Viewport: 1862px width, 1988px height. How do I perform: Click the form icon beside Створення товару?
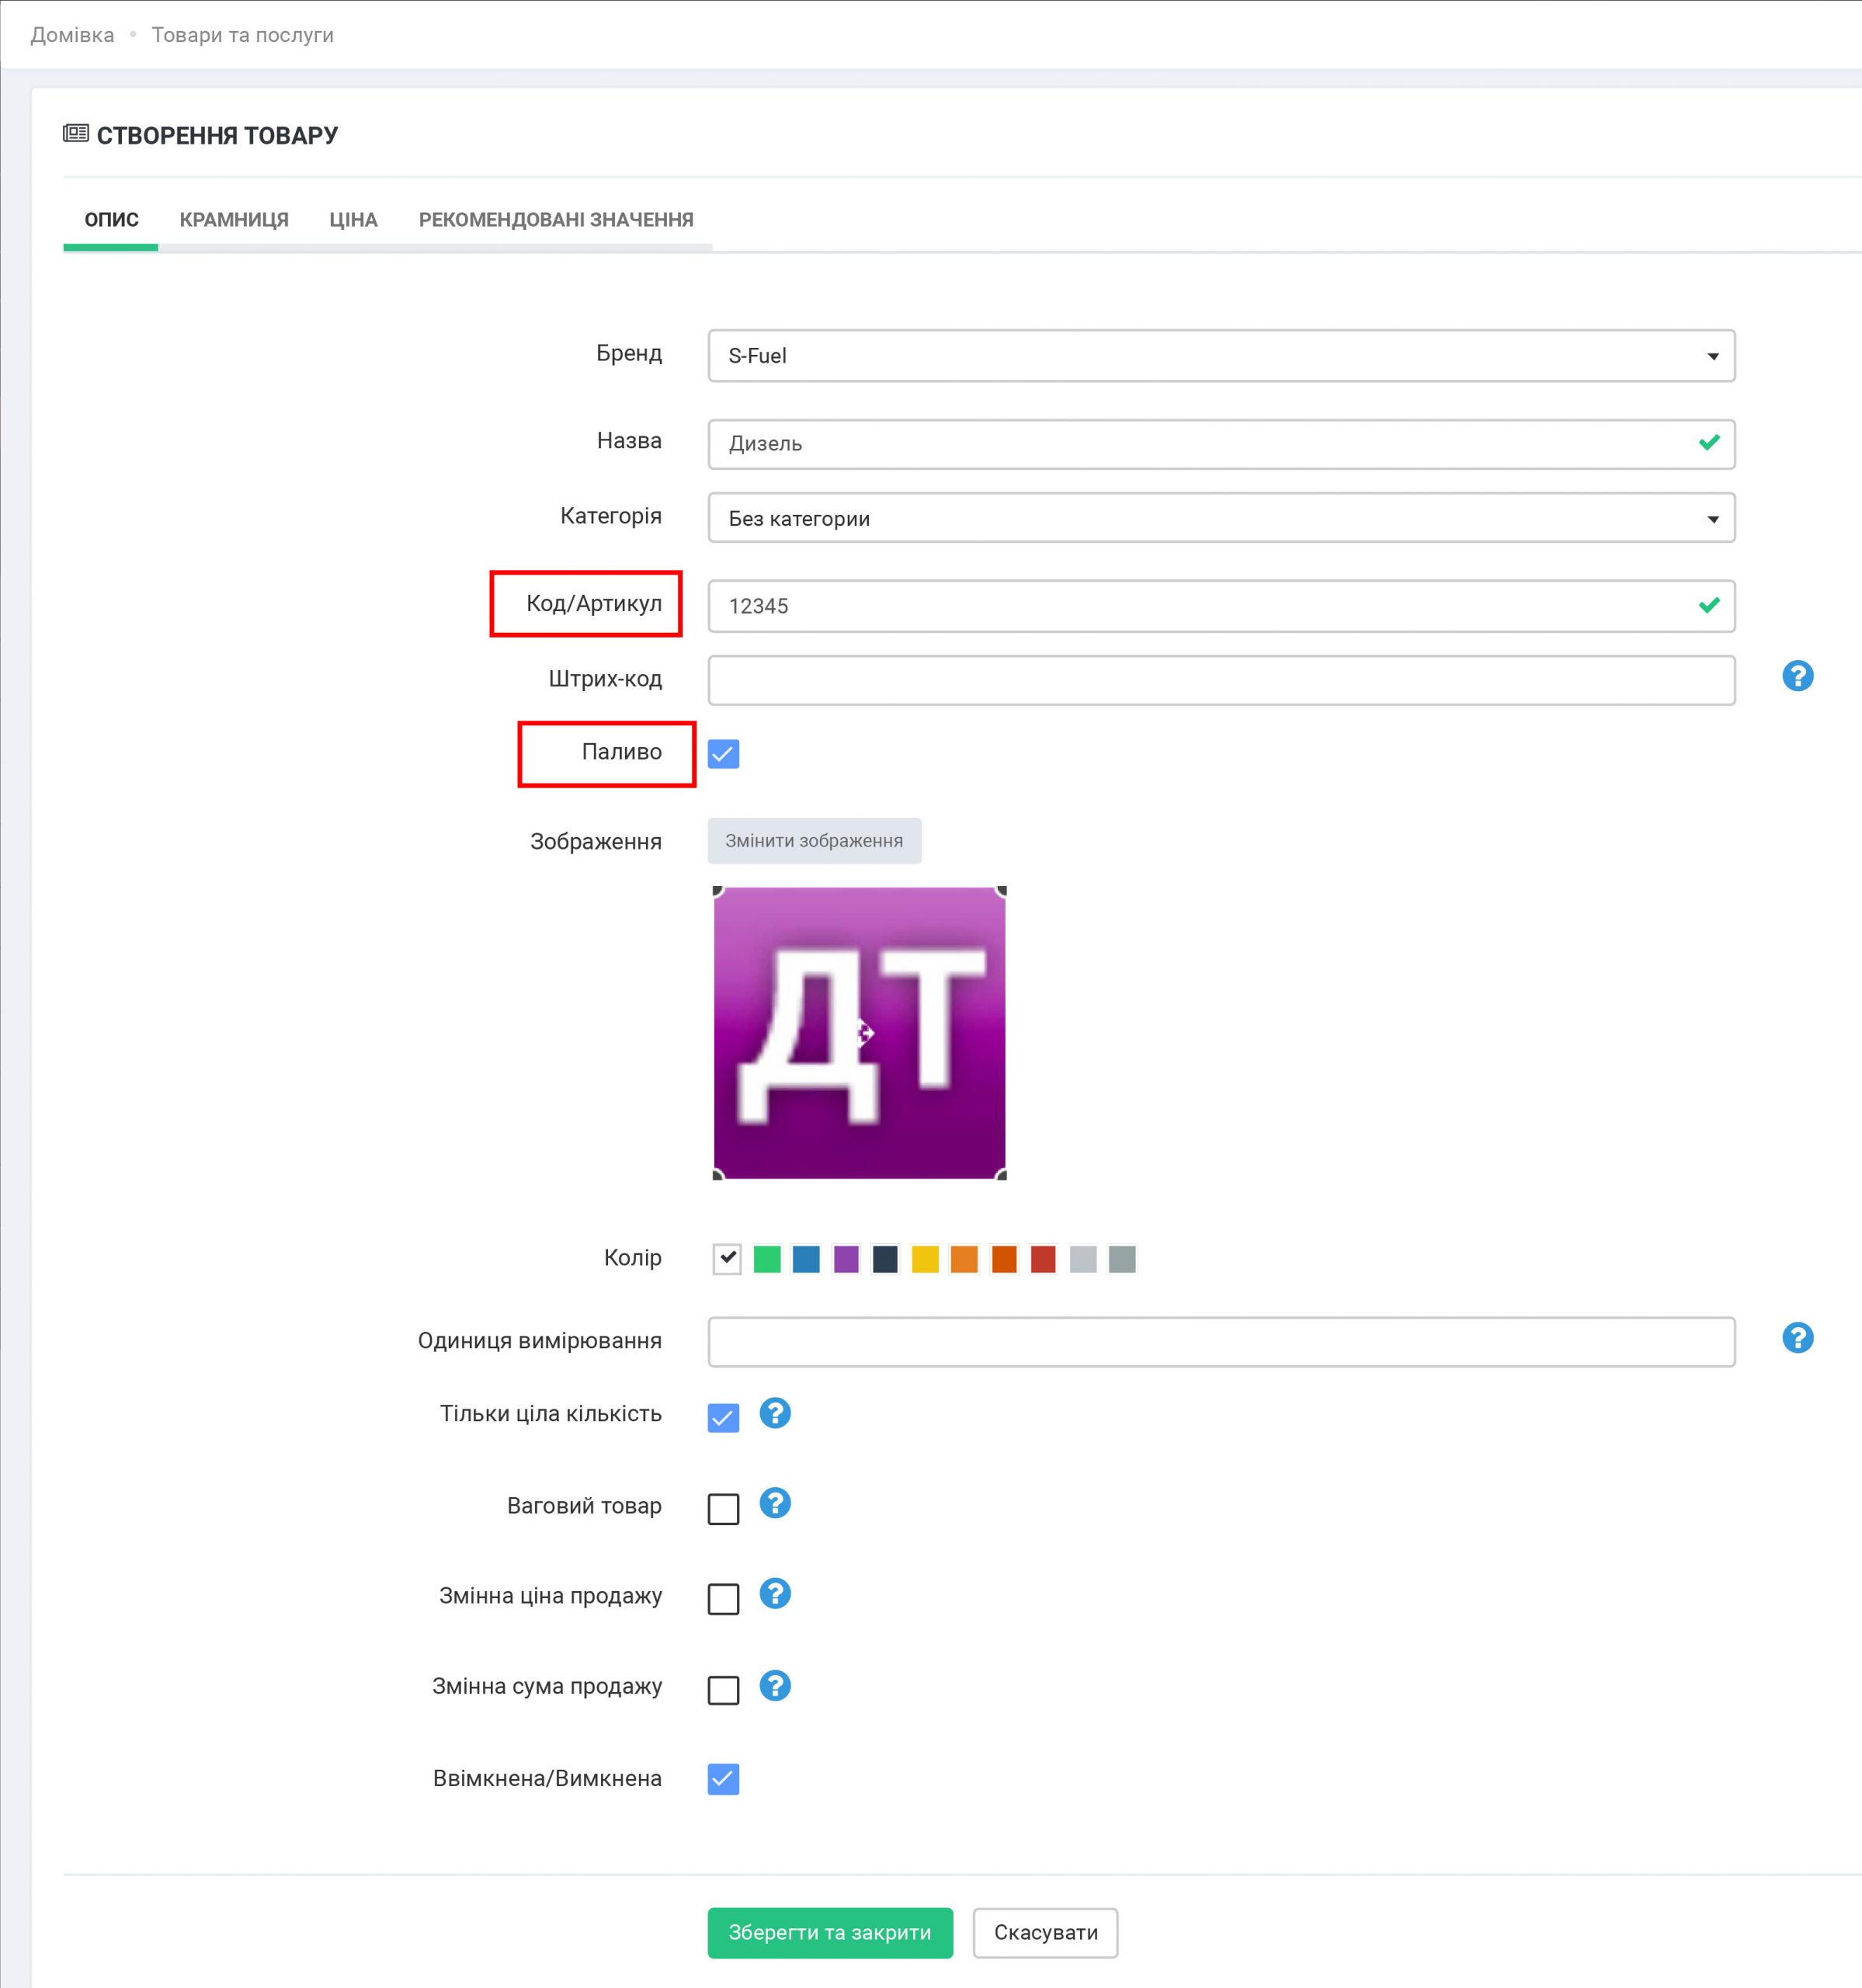point(76,133)
